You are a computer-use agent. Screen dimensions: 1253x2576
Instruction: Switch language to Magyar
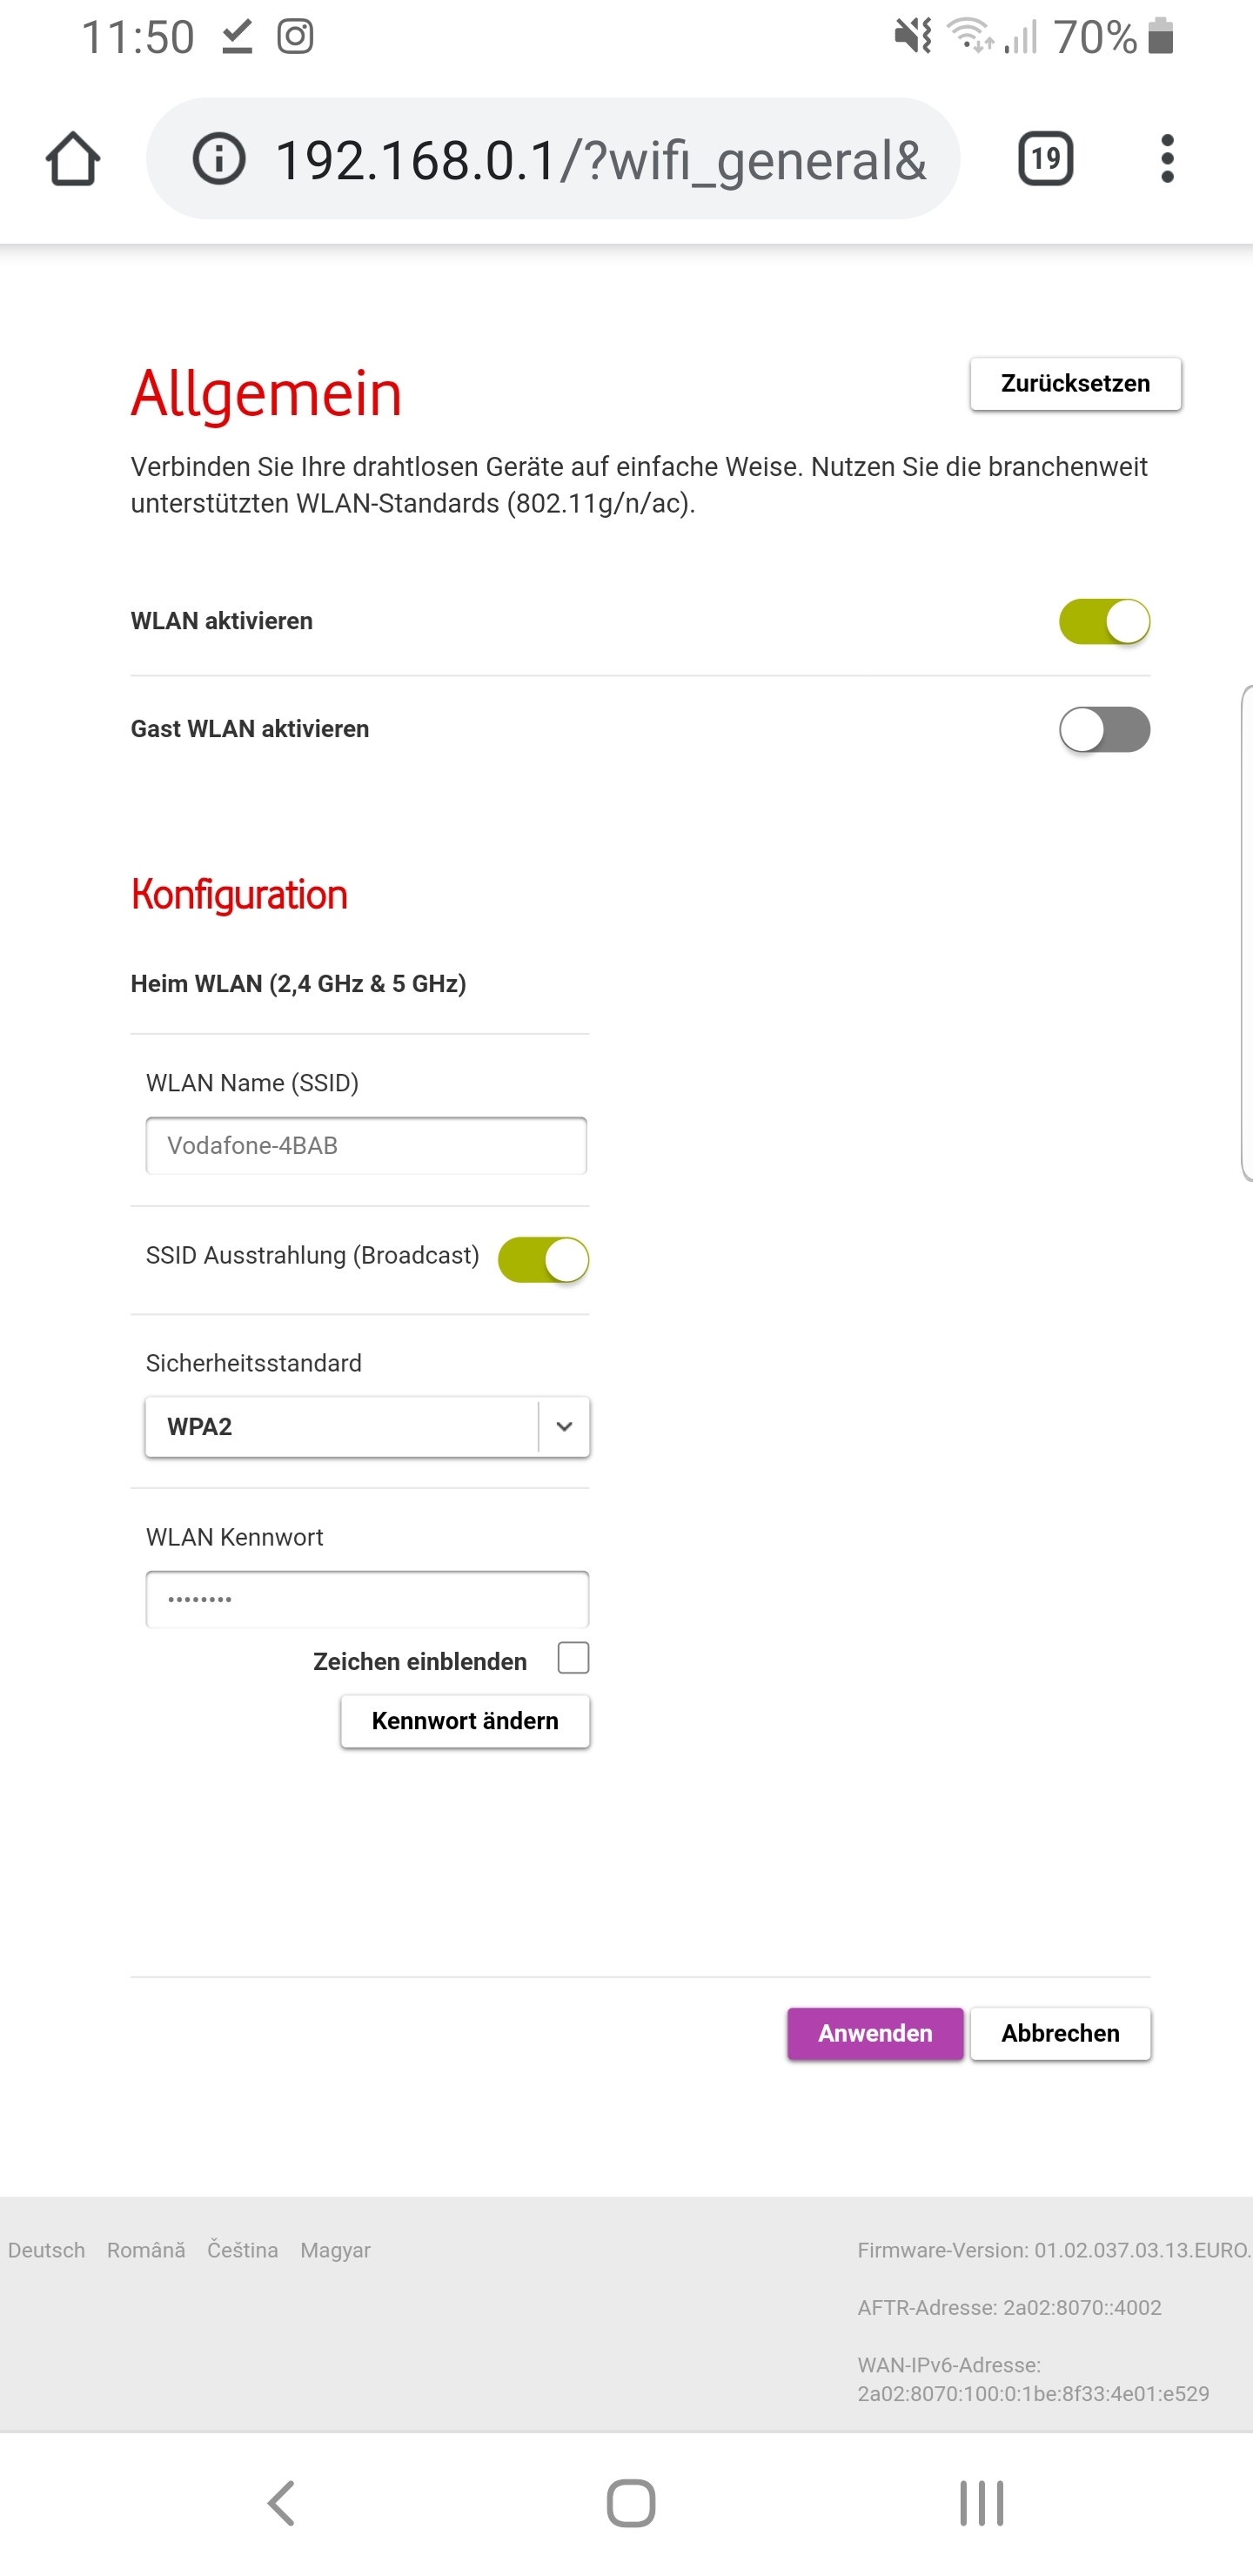335,2250
